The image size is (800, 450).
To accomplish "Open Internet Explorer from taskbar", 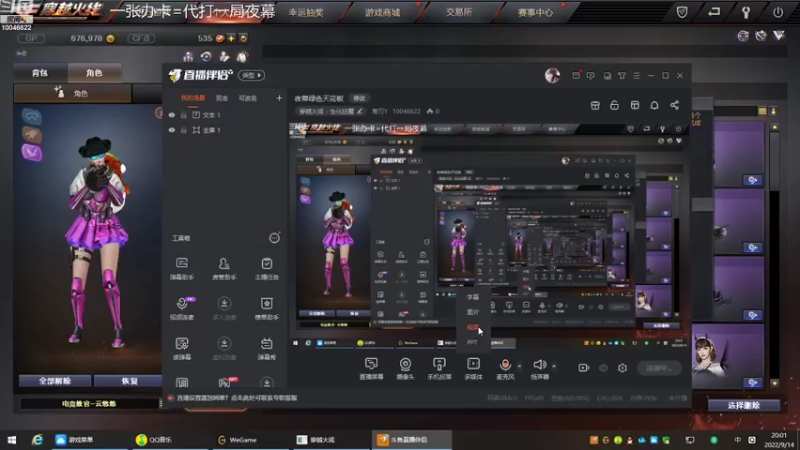I will pyautogui.click(x=37, y=440).
